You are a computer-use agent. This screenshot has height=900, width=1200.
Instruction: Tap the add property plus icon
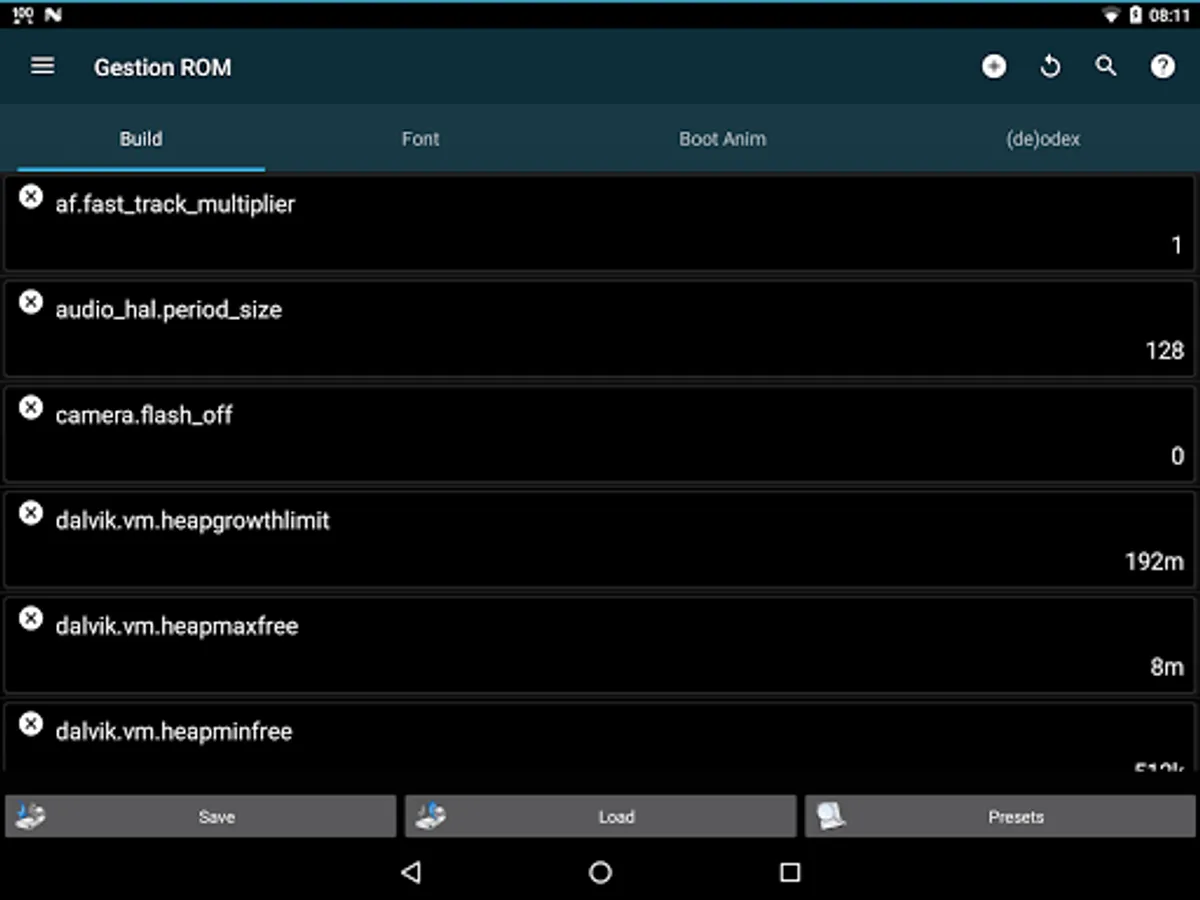(994, 66)
